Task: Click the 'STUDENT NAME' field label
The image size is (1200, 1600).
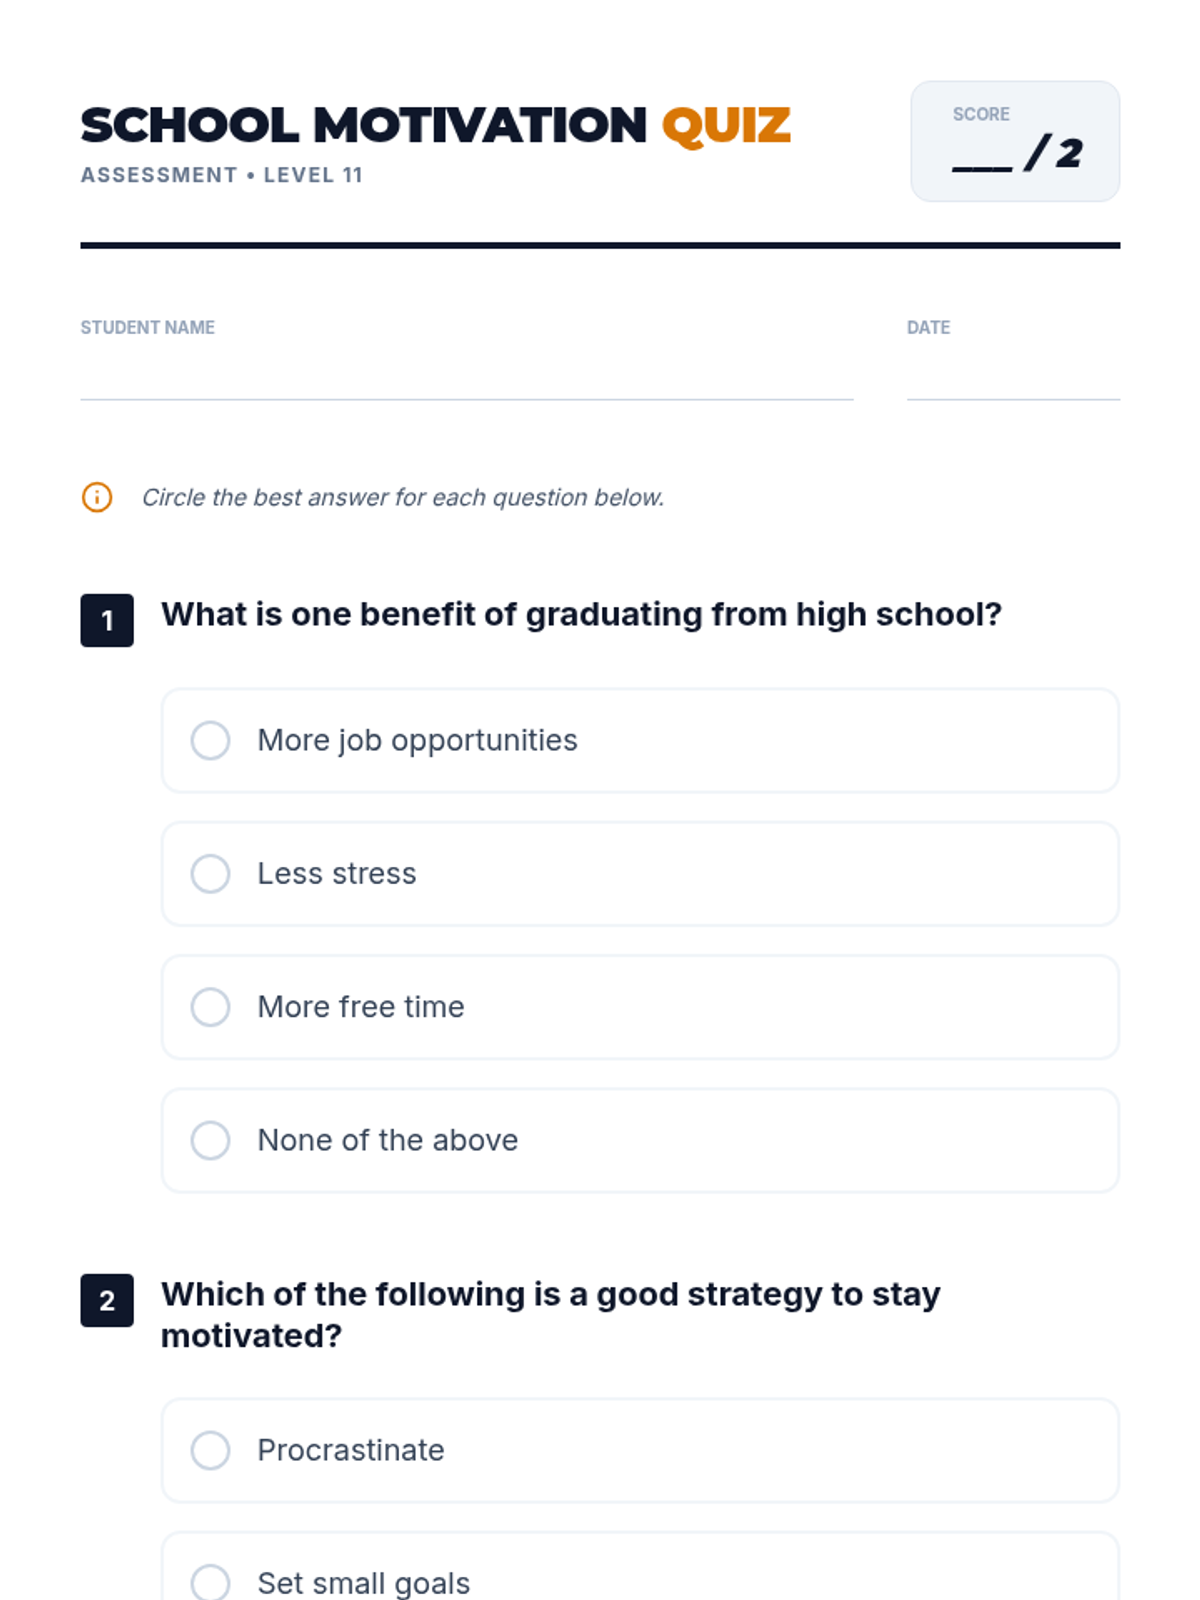Action: tap(148, 327)
